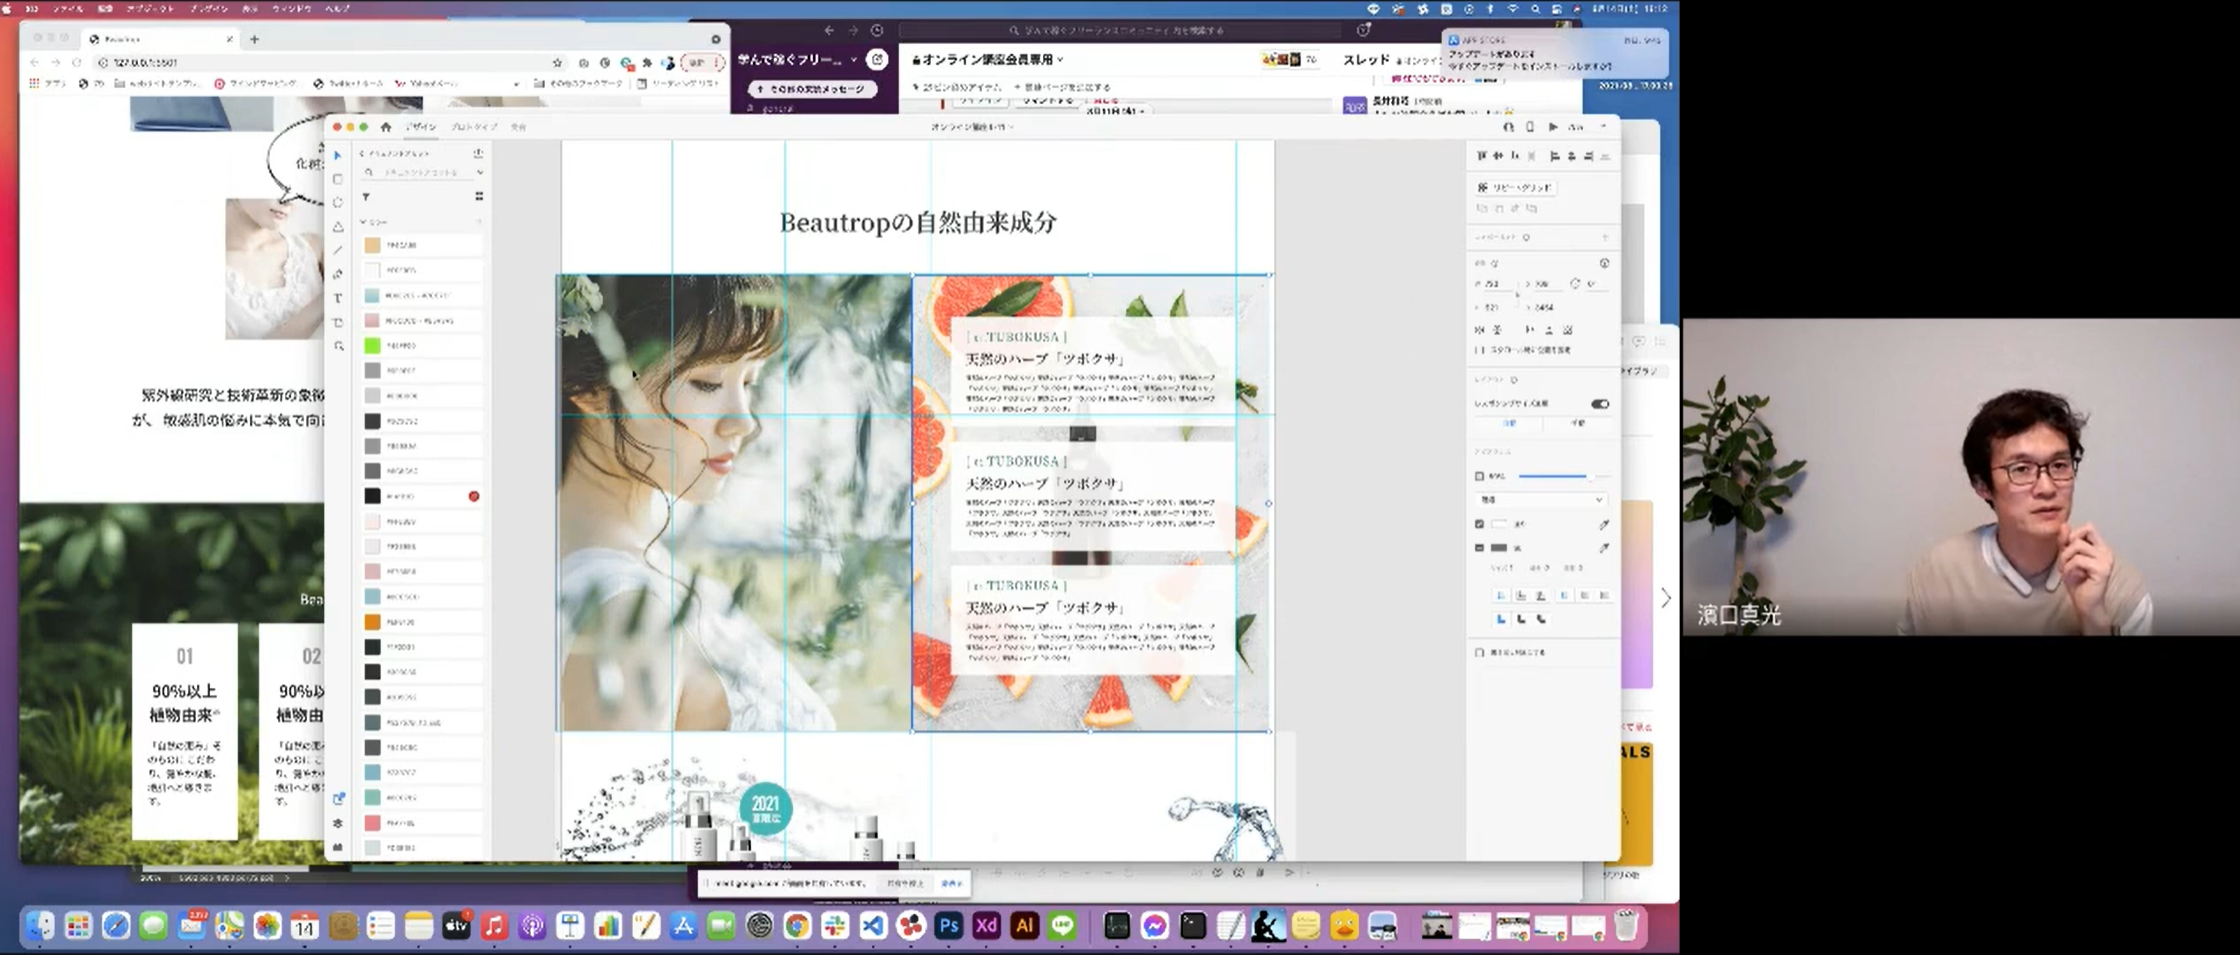Open Photoshop from the Dock
The width and height of the screenshot is (2240, 955).
(x=948, y=926)
